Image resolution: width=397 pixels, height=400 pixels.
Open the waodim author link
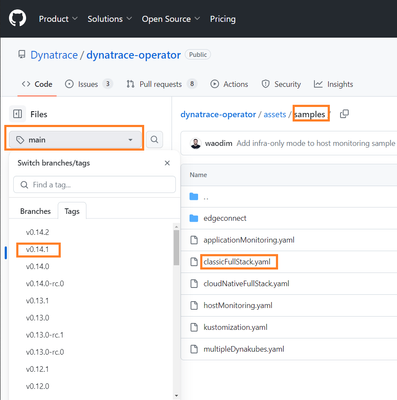[x=218, y=143]
